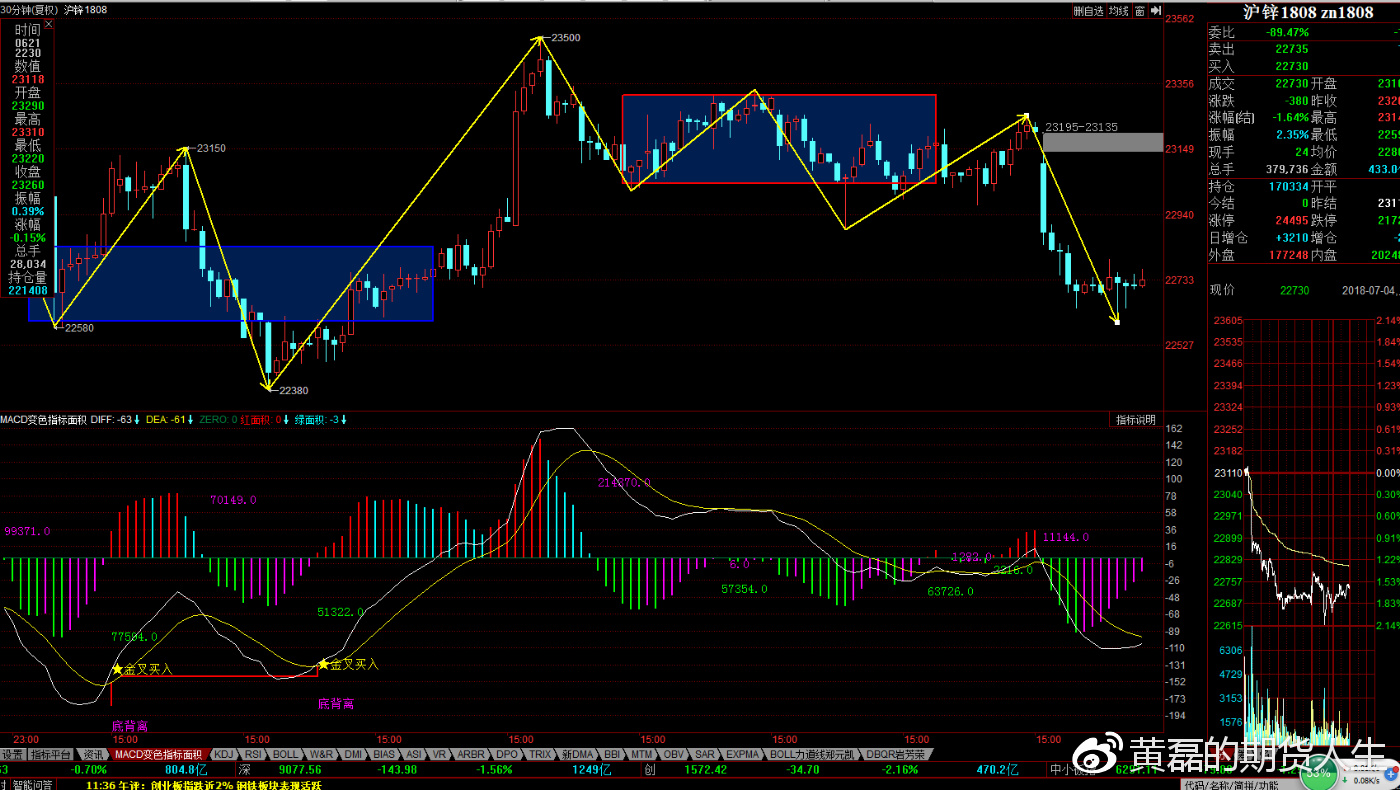Screen dimensions: 1400x790
Task: Select the BOLL indicator tab
Action: [286, 754]
